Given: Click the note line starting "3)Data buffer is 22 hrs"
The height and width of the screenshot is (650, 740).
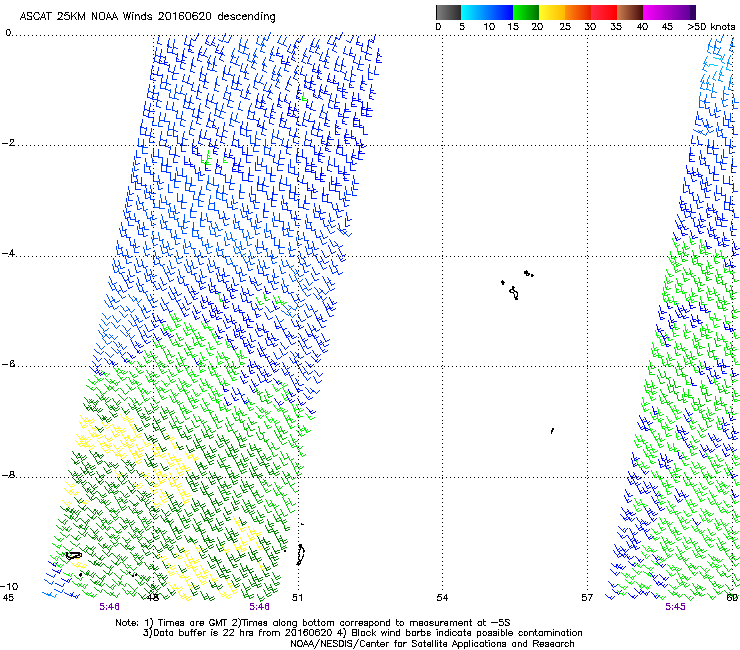Looking at the screenshot, I should (x=362, y=633).
